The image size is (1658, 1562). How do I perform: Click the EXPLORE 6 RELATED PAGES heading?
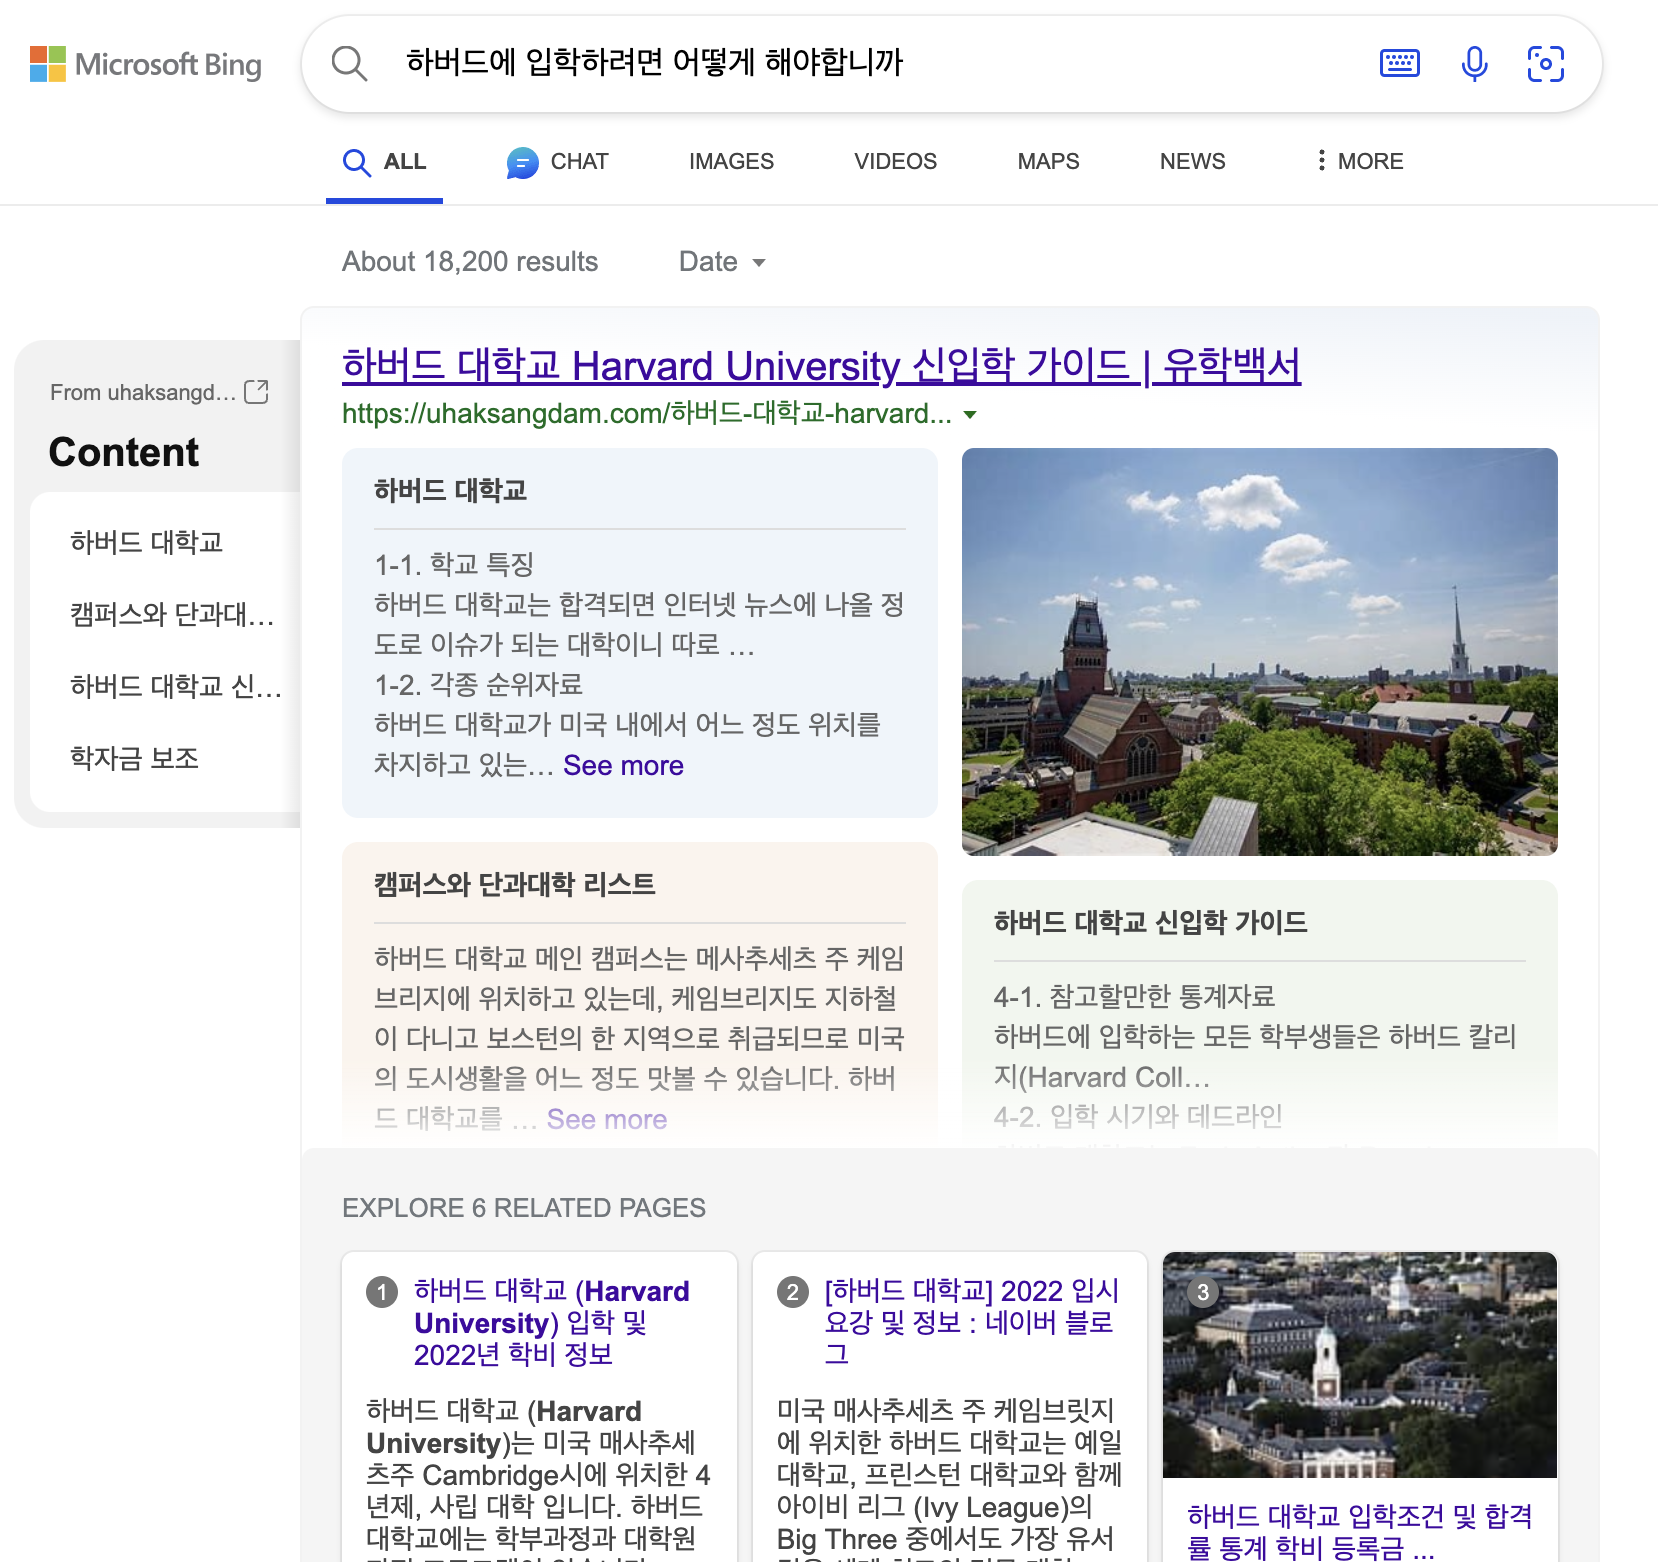coord(524,1208)
